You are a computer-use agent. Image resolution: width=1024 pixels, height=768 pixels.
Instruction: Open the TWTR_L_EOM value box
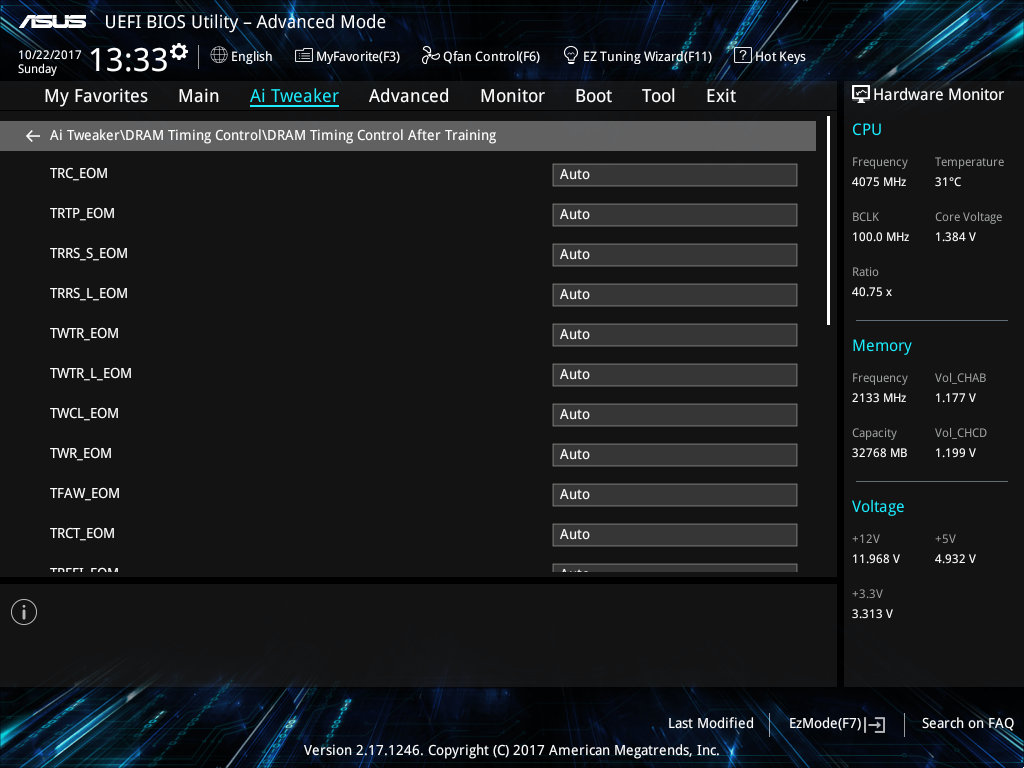pyautogui.click(x=675, y=375)
